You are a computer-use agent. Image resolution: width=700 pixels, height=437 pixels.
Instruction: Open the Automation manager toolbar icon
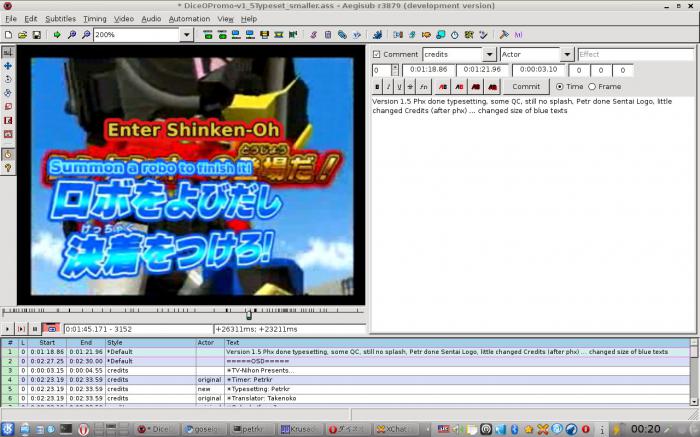(378, 34)
